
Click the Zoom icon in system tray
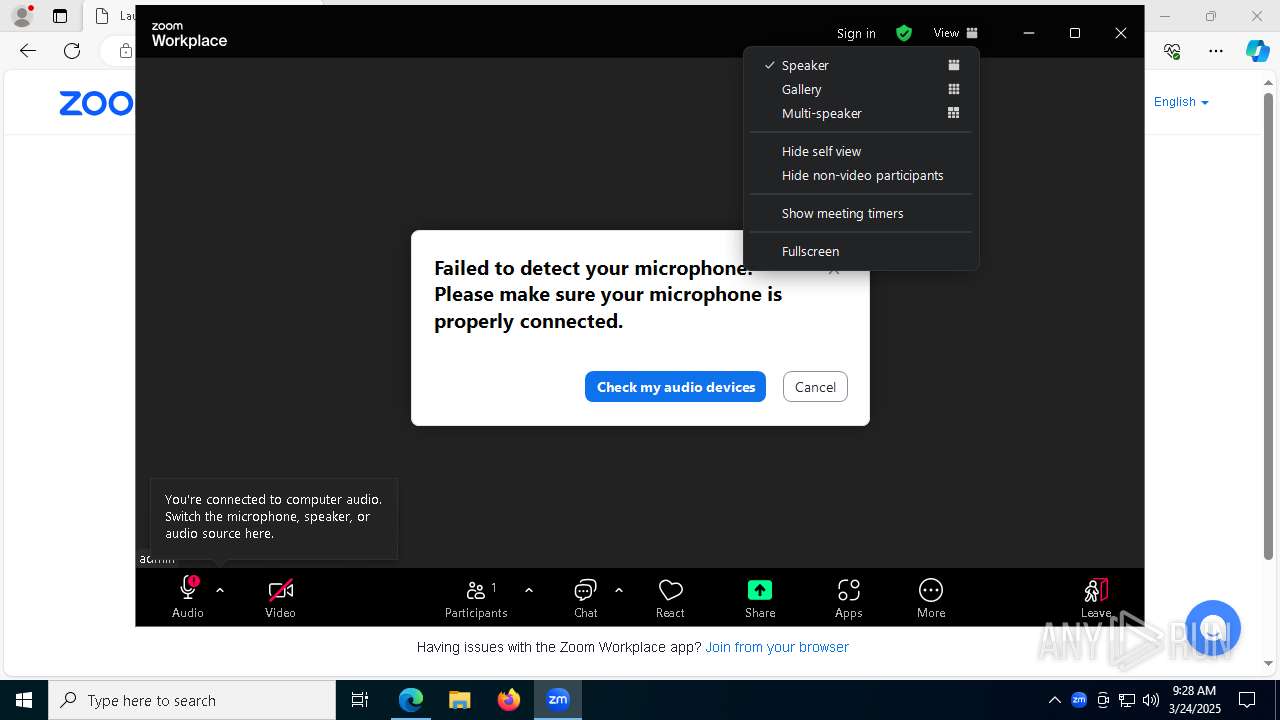coord(1079,700)
